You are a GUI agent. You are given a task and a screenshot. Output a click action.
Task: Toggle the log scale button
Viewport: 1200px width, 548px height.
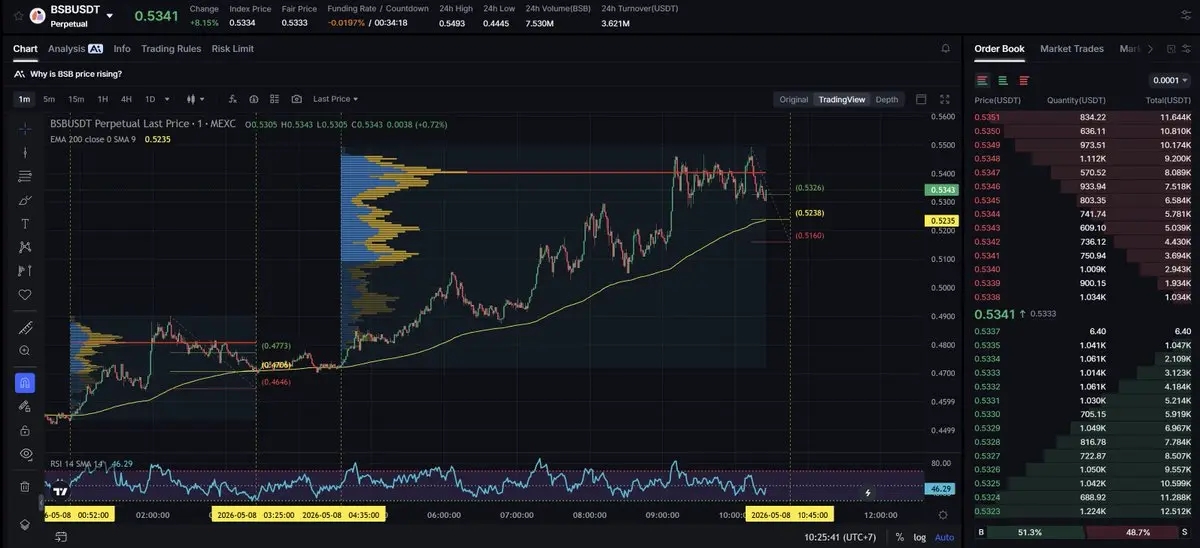tap(920, 537)
